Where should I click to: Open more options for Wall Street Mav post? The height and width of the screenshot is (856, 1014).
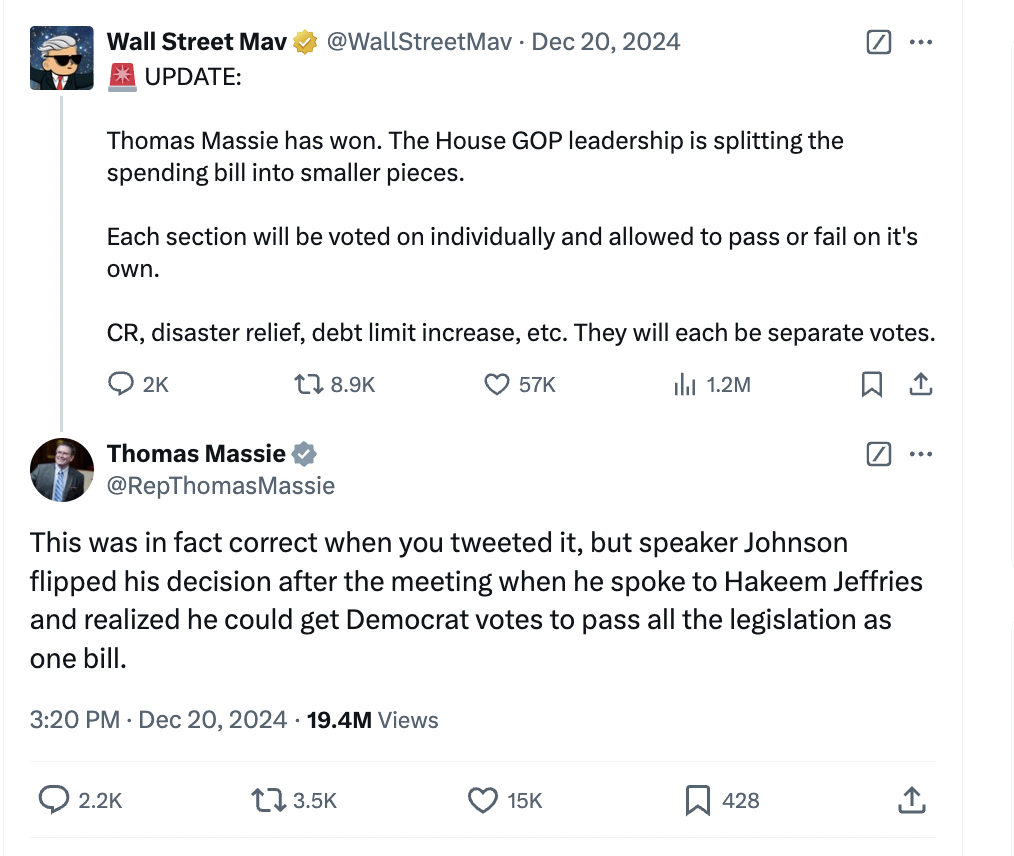921,42
